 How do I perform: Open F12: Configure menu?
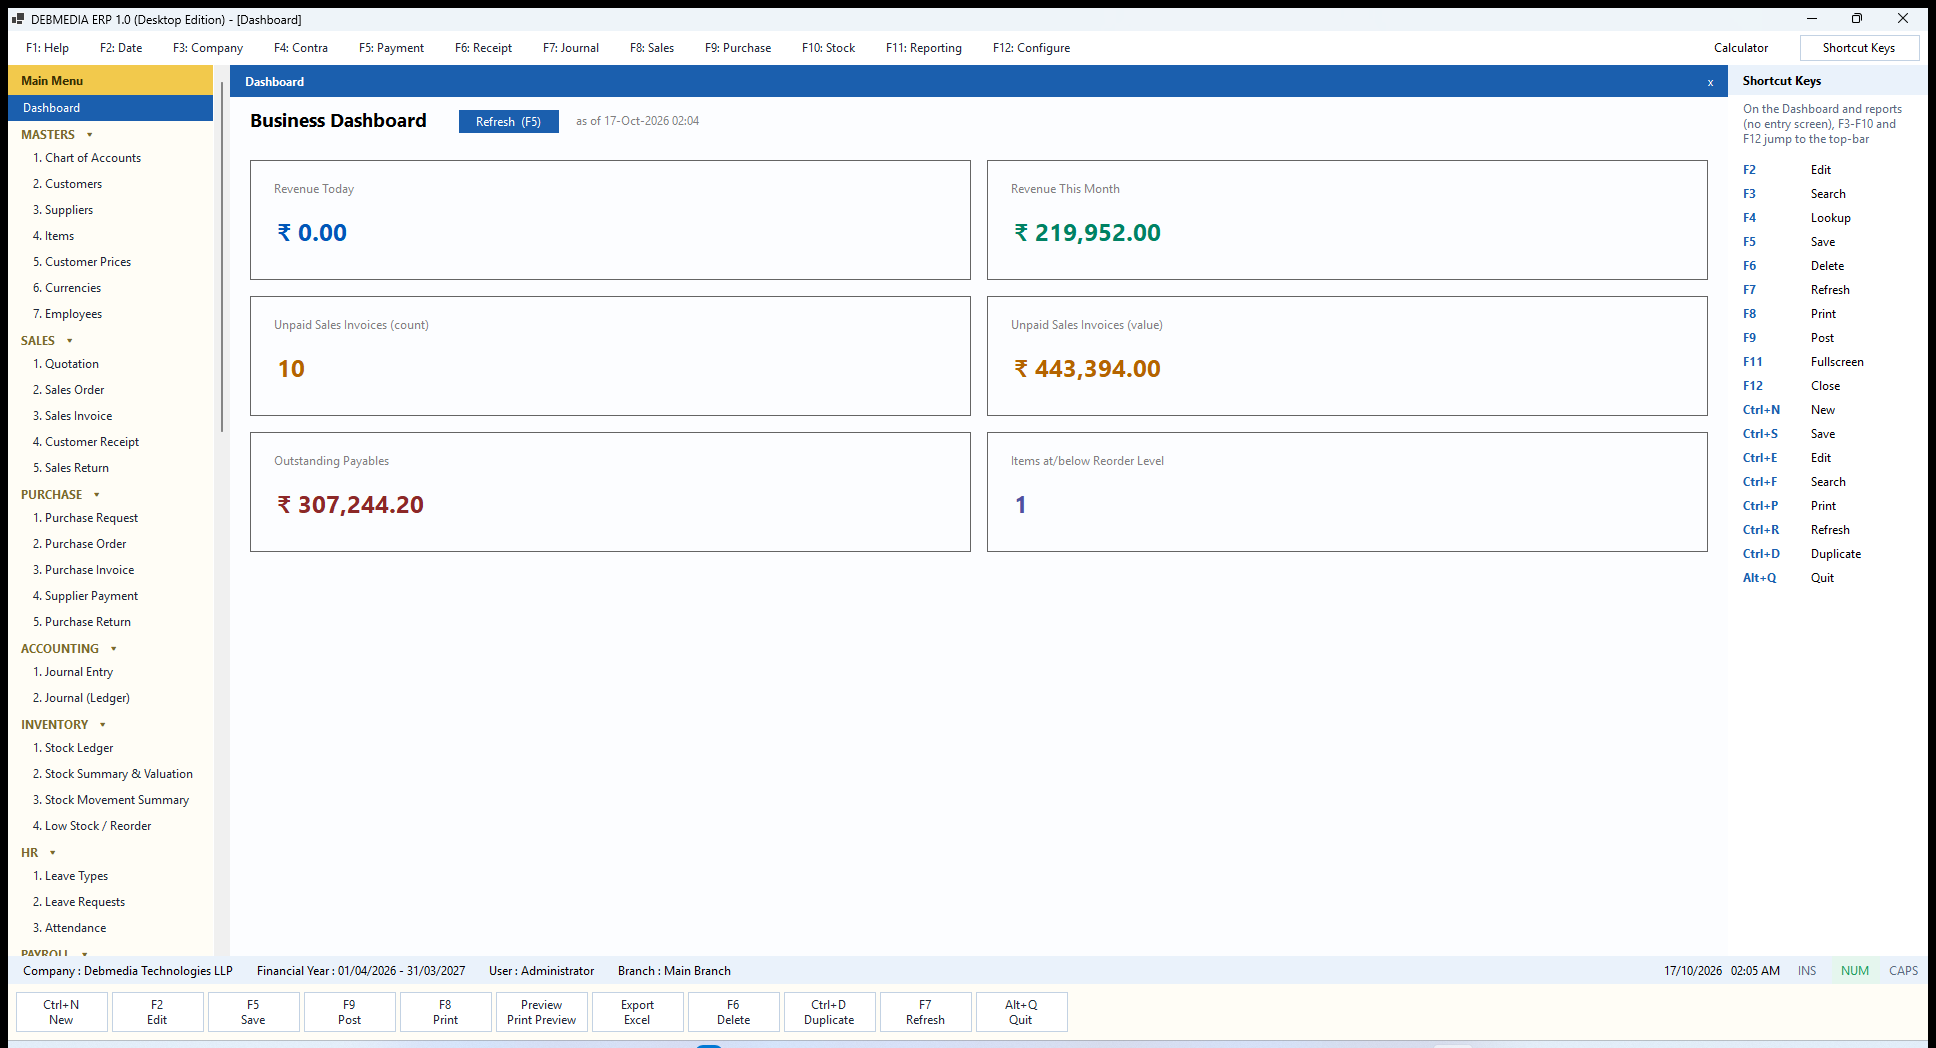pos(1031,48)
